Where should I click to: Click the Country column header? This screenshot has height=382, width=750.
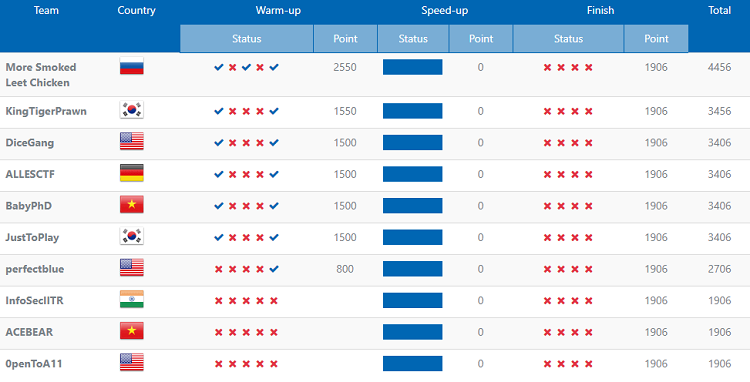136,11
